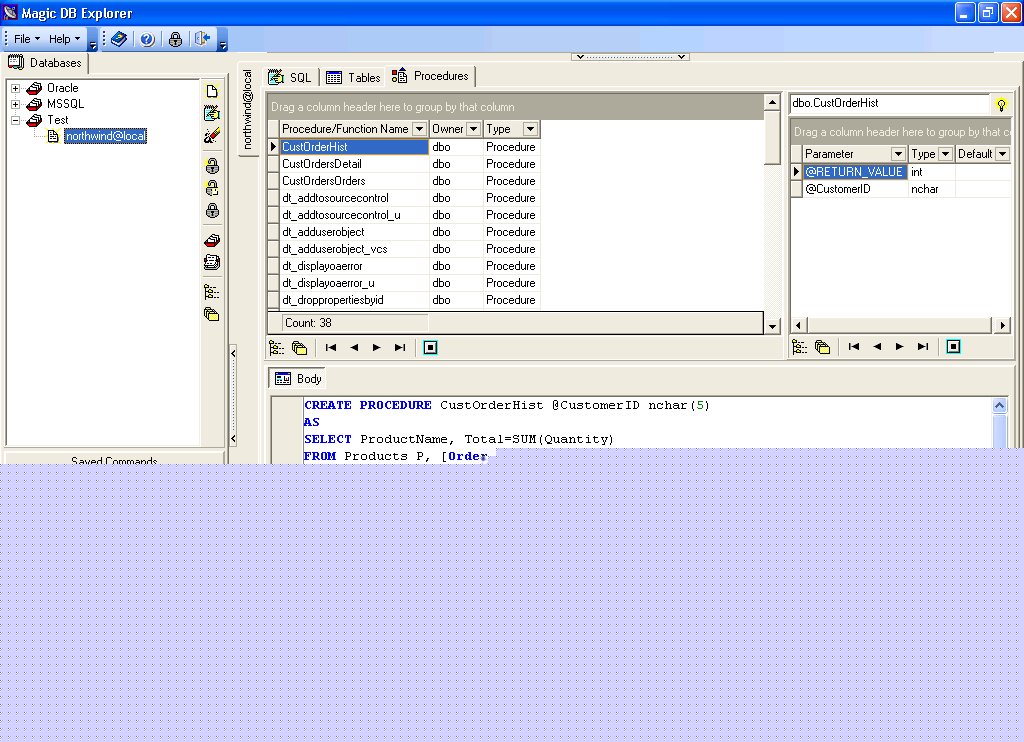
Task: Click the second padlock icon with small document
Action: click(x=212, y=188)
